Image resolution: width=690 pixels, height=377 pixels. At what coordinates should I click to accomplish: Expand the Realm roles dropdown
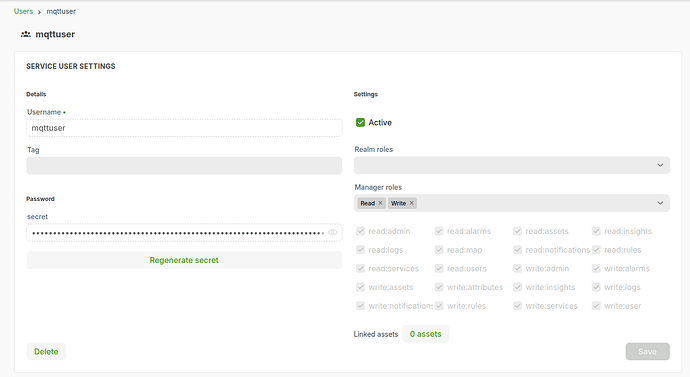coord(512,165)
